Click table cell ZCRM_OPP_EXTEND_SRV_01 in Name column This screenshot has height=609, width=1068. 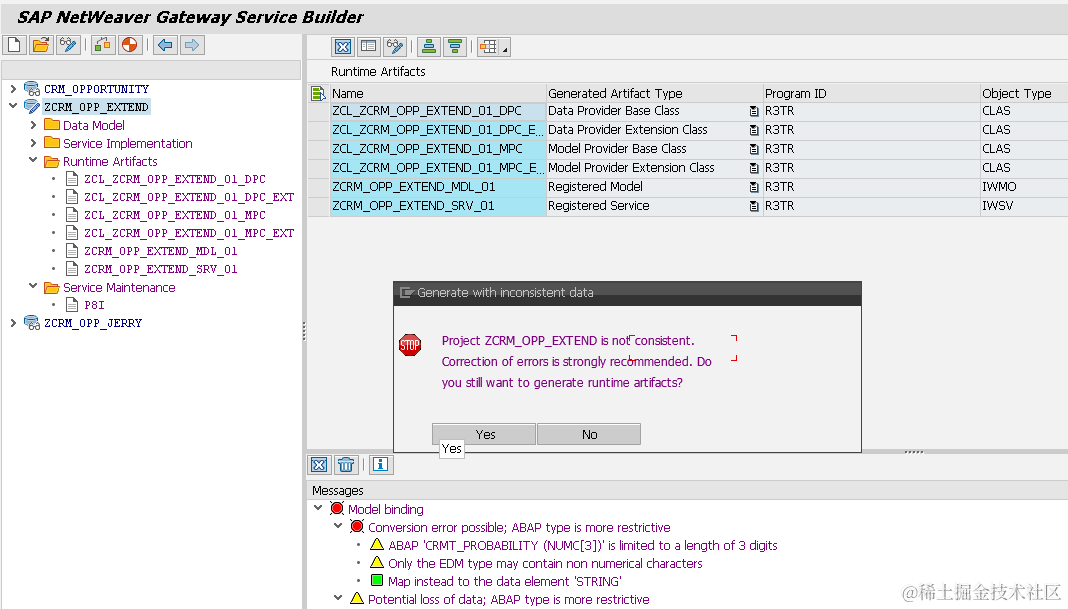tap(438, 206)
